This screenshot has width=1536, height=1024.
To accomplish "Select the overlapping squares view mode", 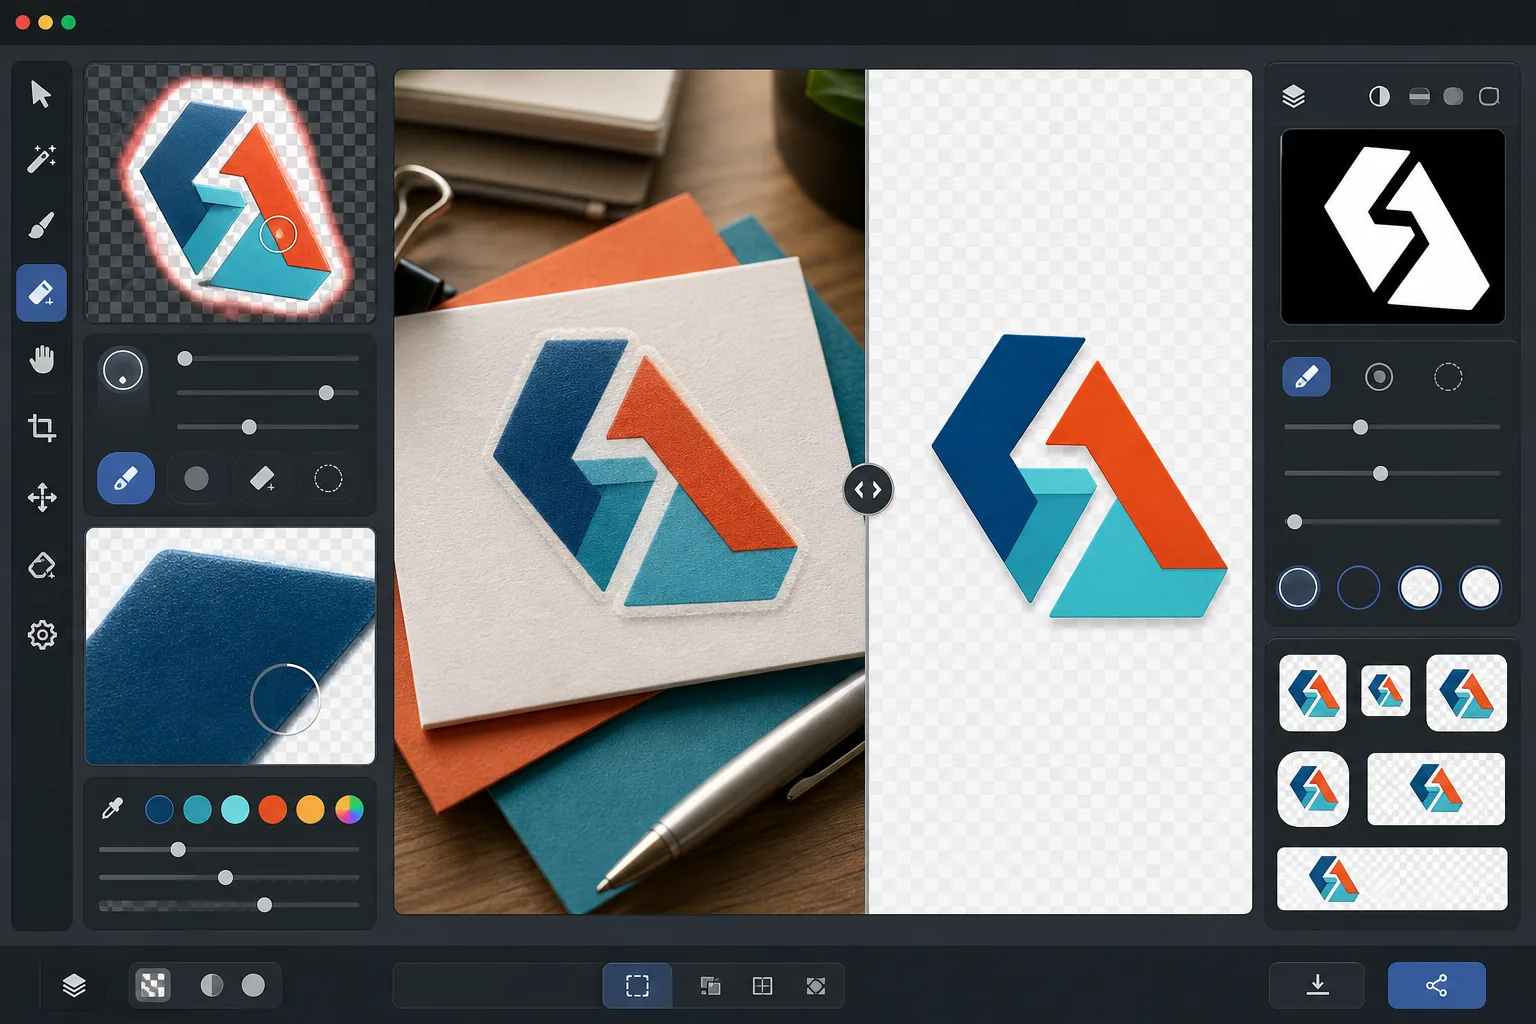I will coord(710,986).
